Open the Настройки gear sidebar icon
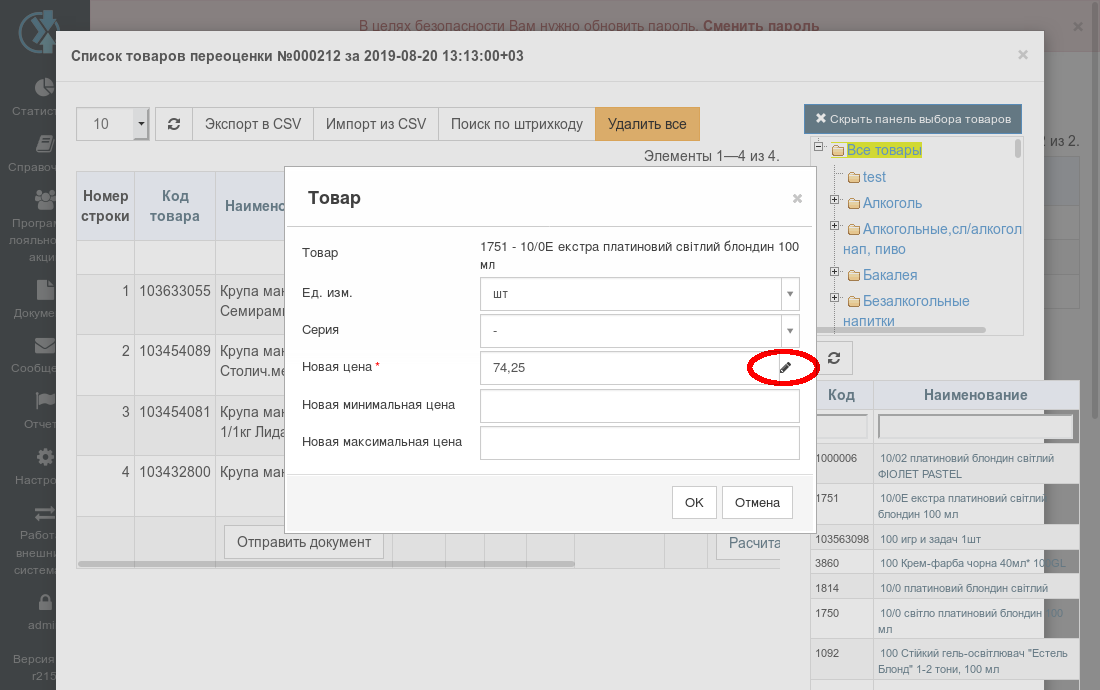 coord(45,457)
